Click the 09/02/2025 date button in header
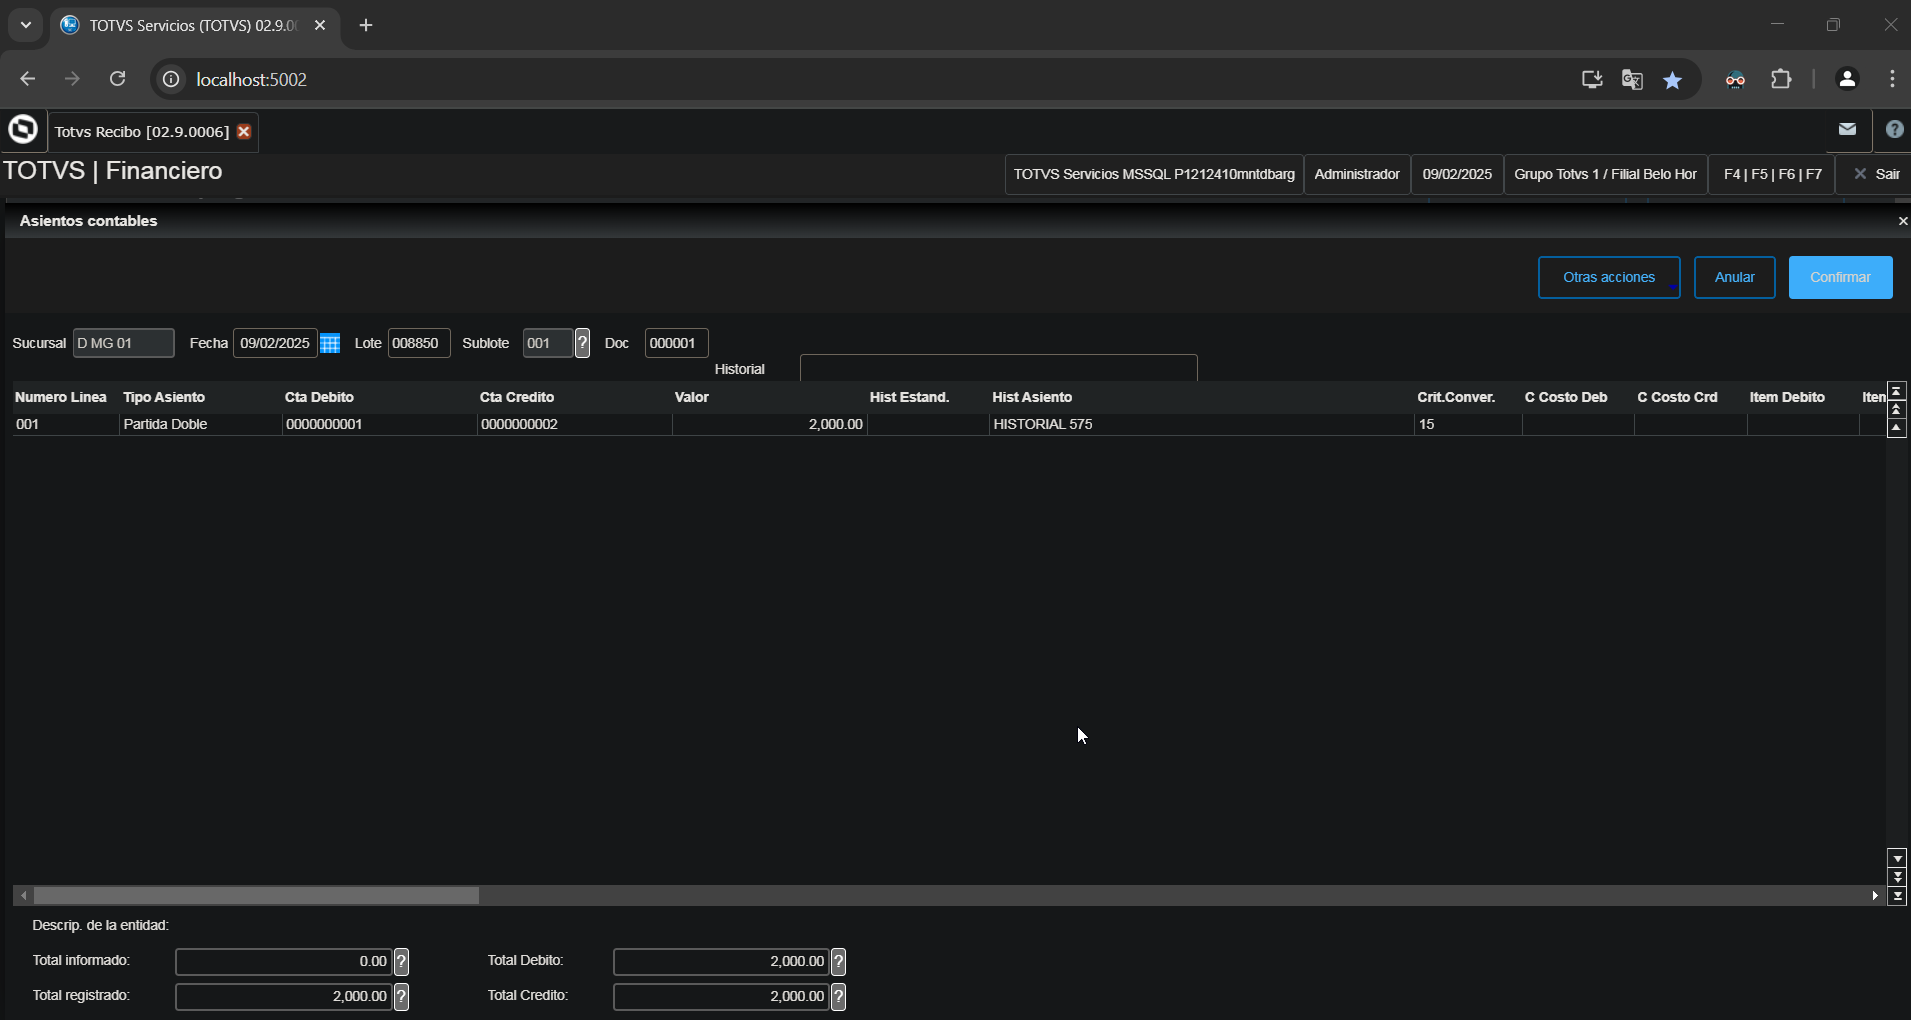 pos(1457,174)
